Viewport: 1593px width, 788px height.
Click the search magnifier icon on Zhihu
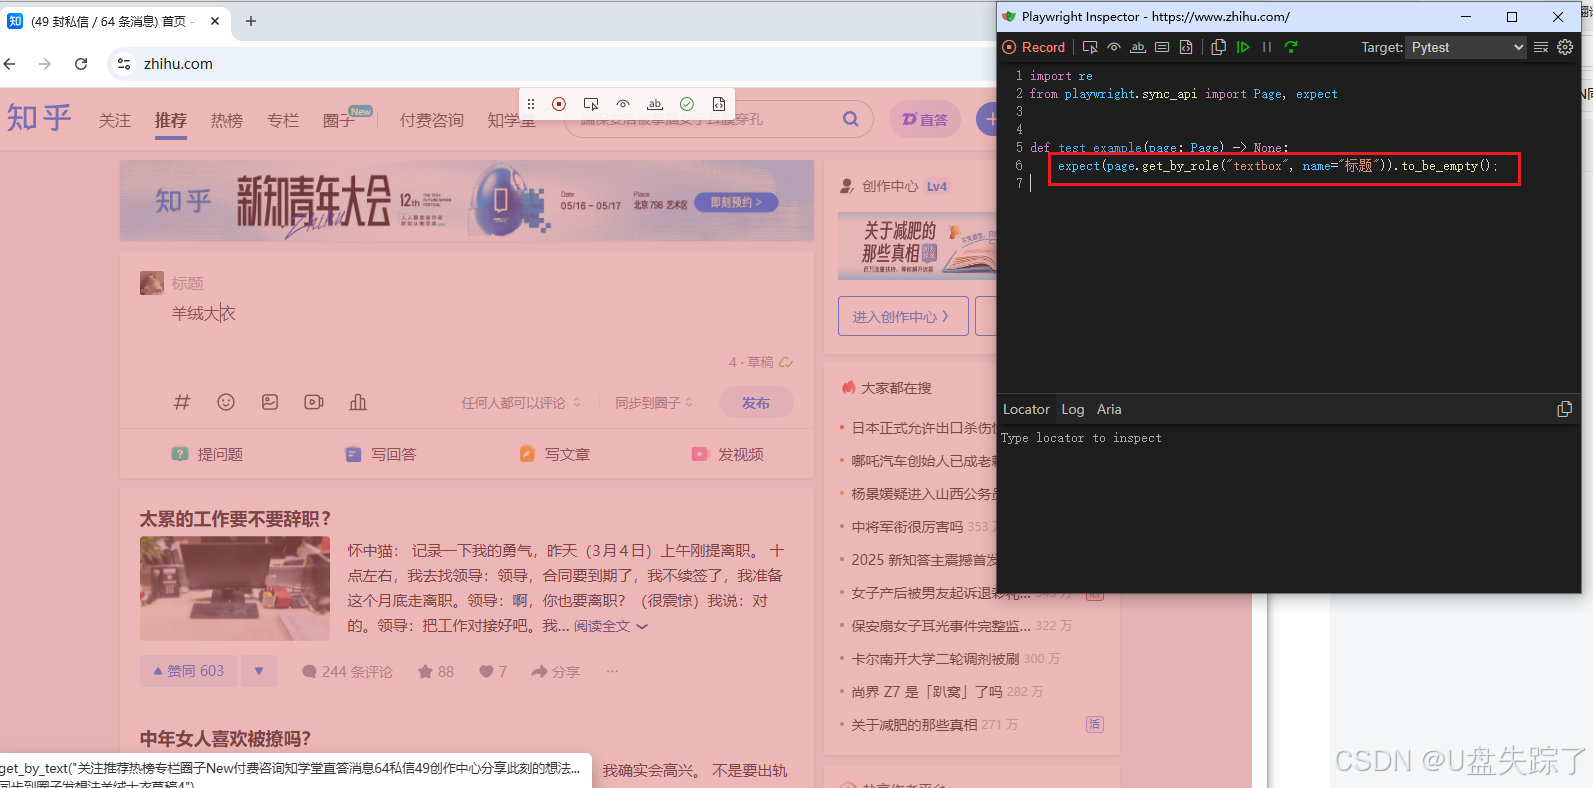[851, 119]
